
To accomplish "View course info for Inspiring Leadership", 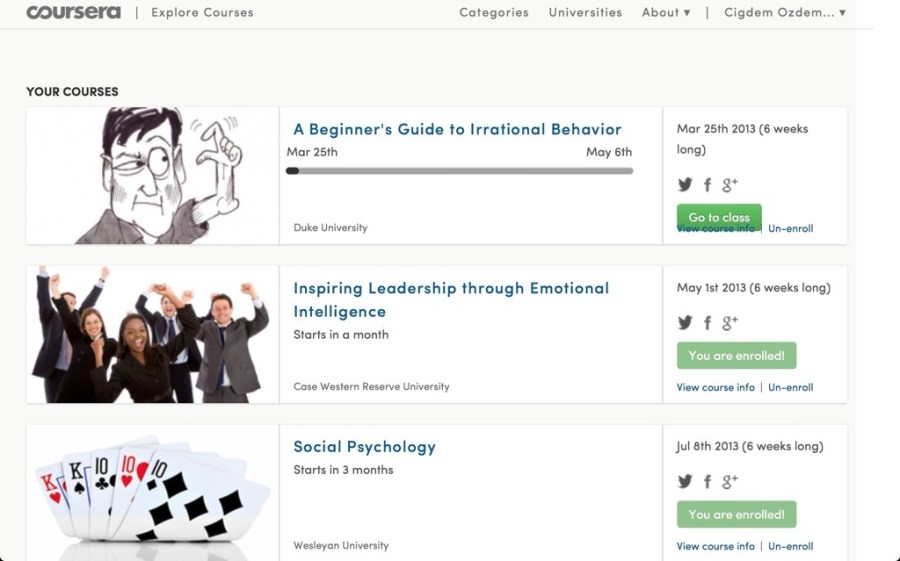I will coord(715,387).
